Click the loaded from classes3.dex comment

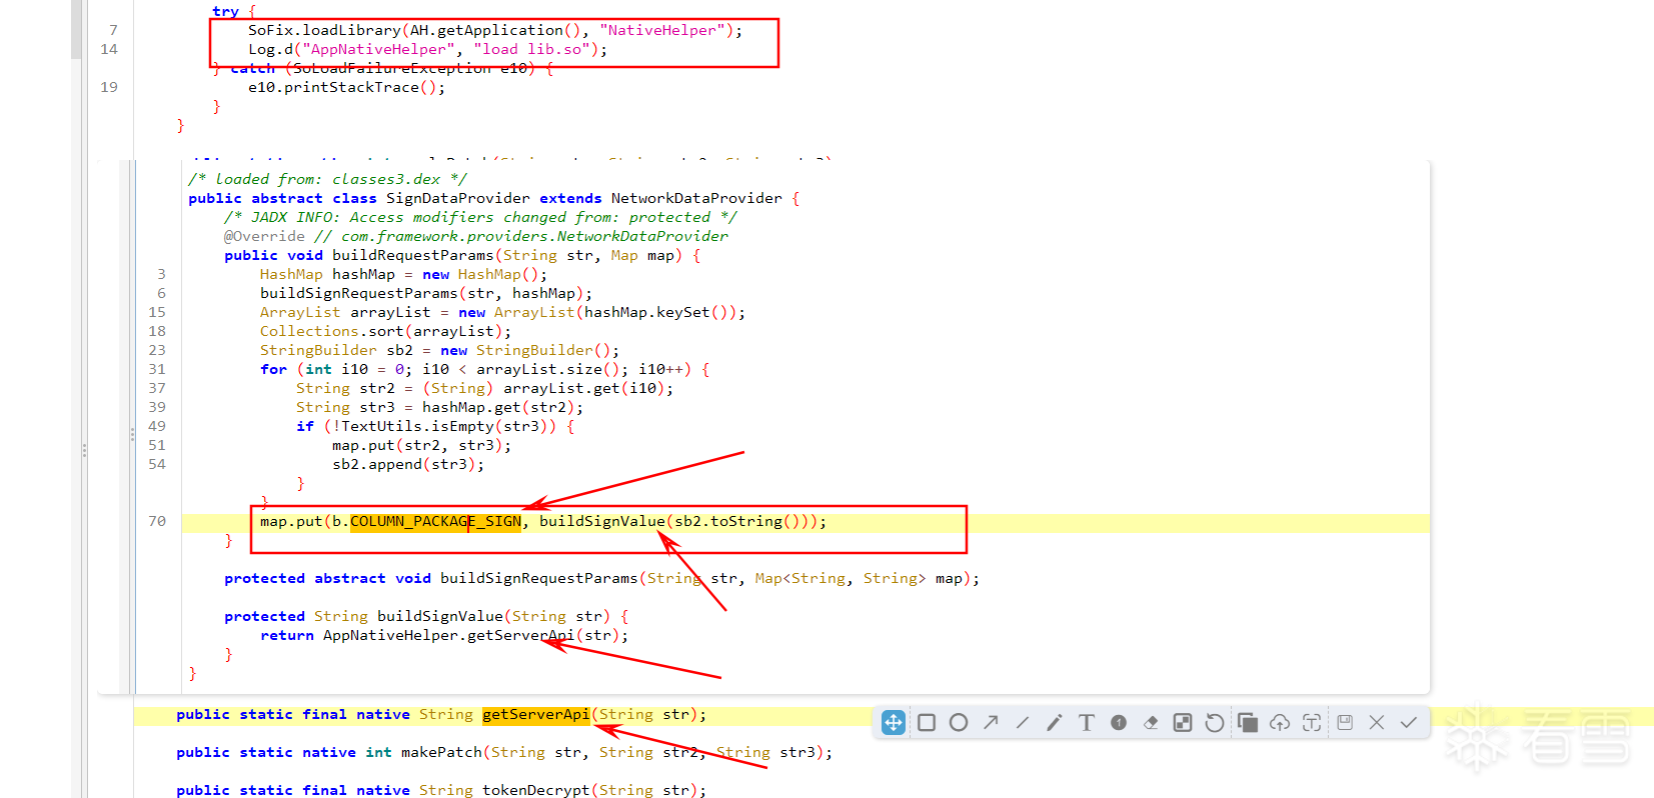click(327, 179)
